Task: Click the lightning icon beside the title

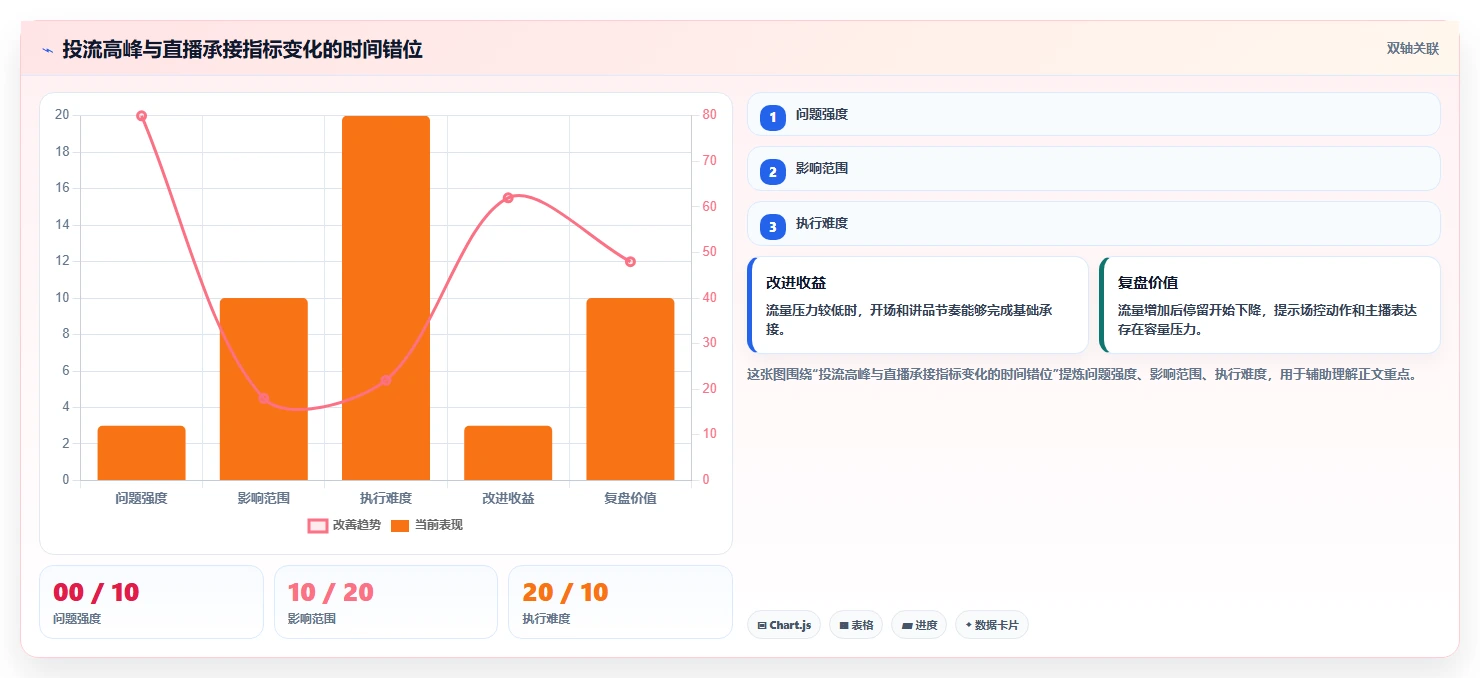Action: tap(47, 49)
